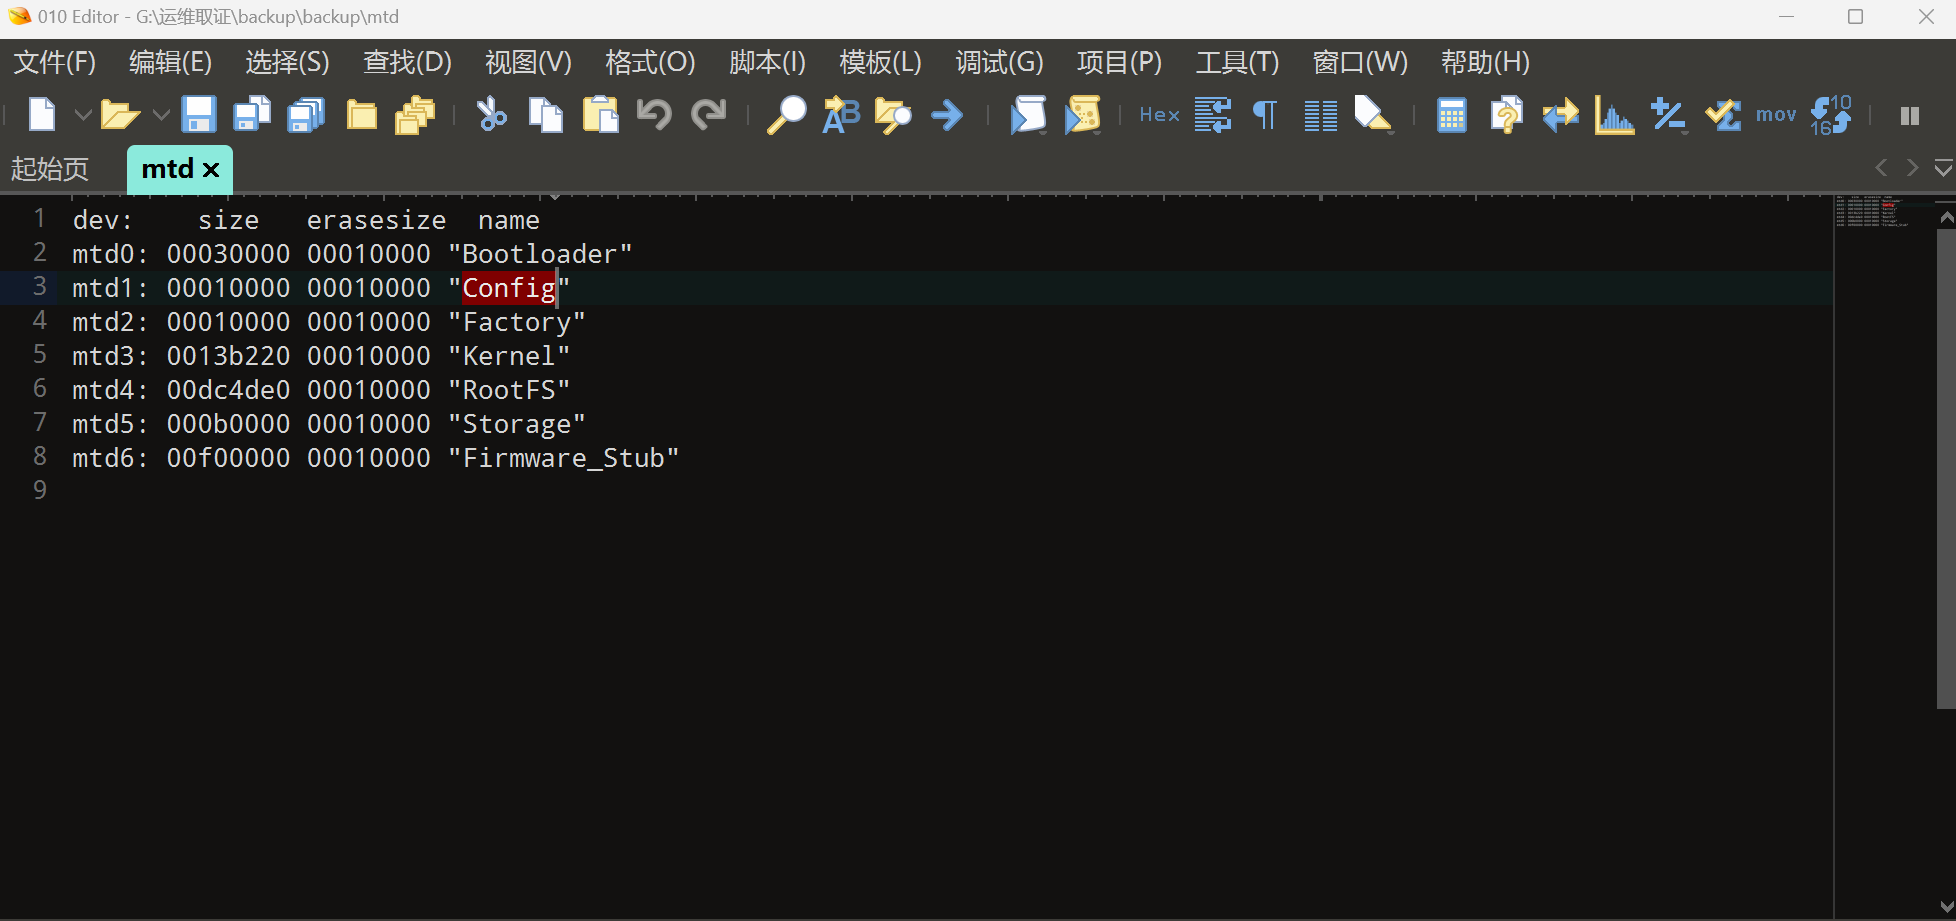Cut selection using the scissors icon

point(491,115)
